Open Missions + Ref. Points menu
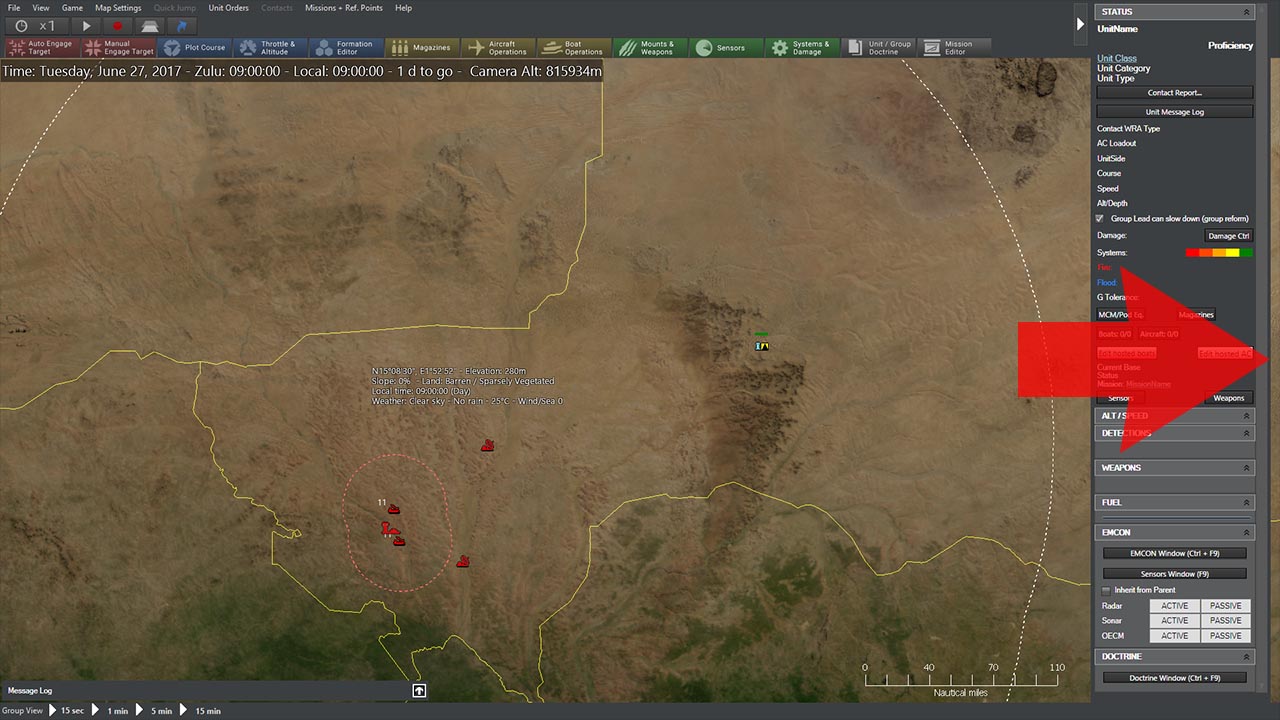This screenshot has width=1280, height=720. coord(343,8)
